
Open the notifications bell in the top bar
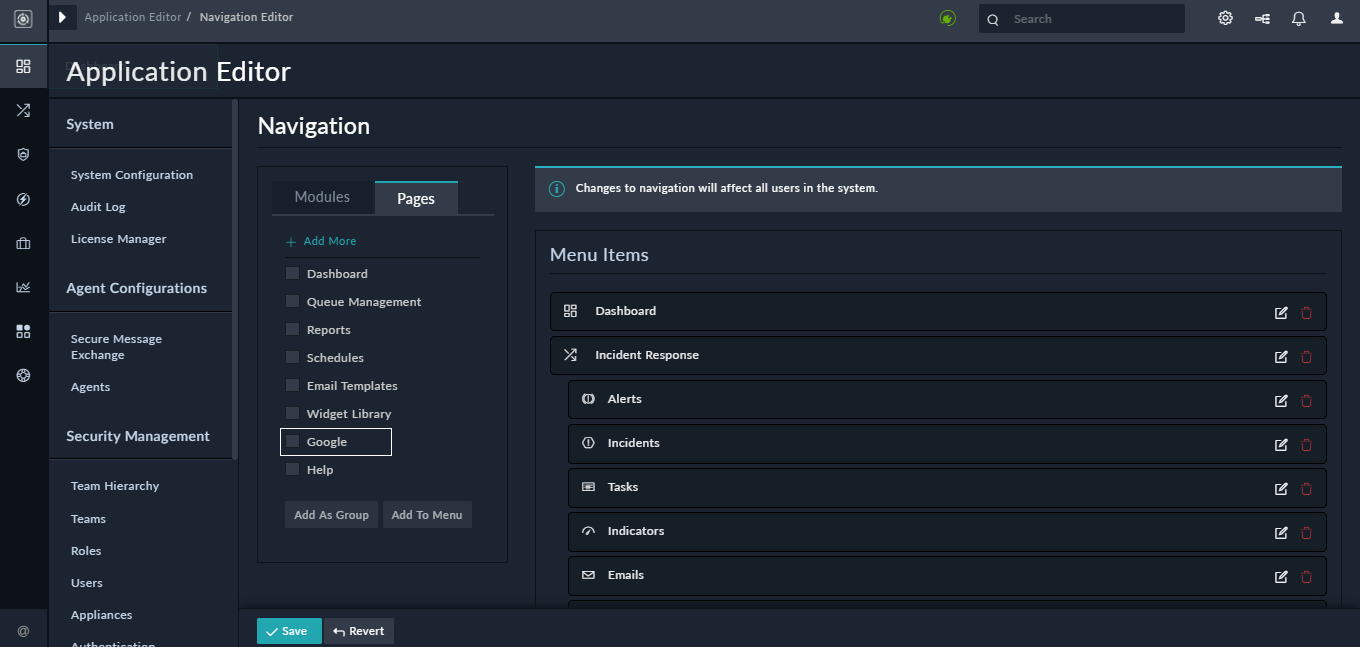tap(1298, 18)
